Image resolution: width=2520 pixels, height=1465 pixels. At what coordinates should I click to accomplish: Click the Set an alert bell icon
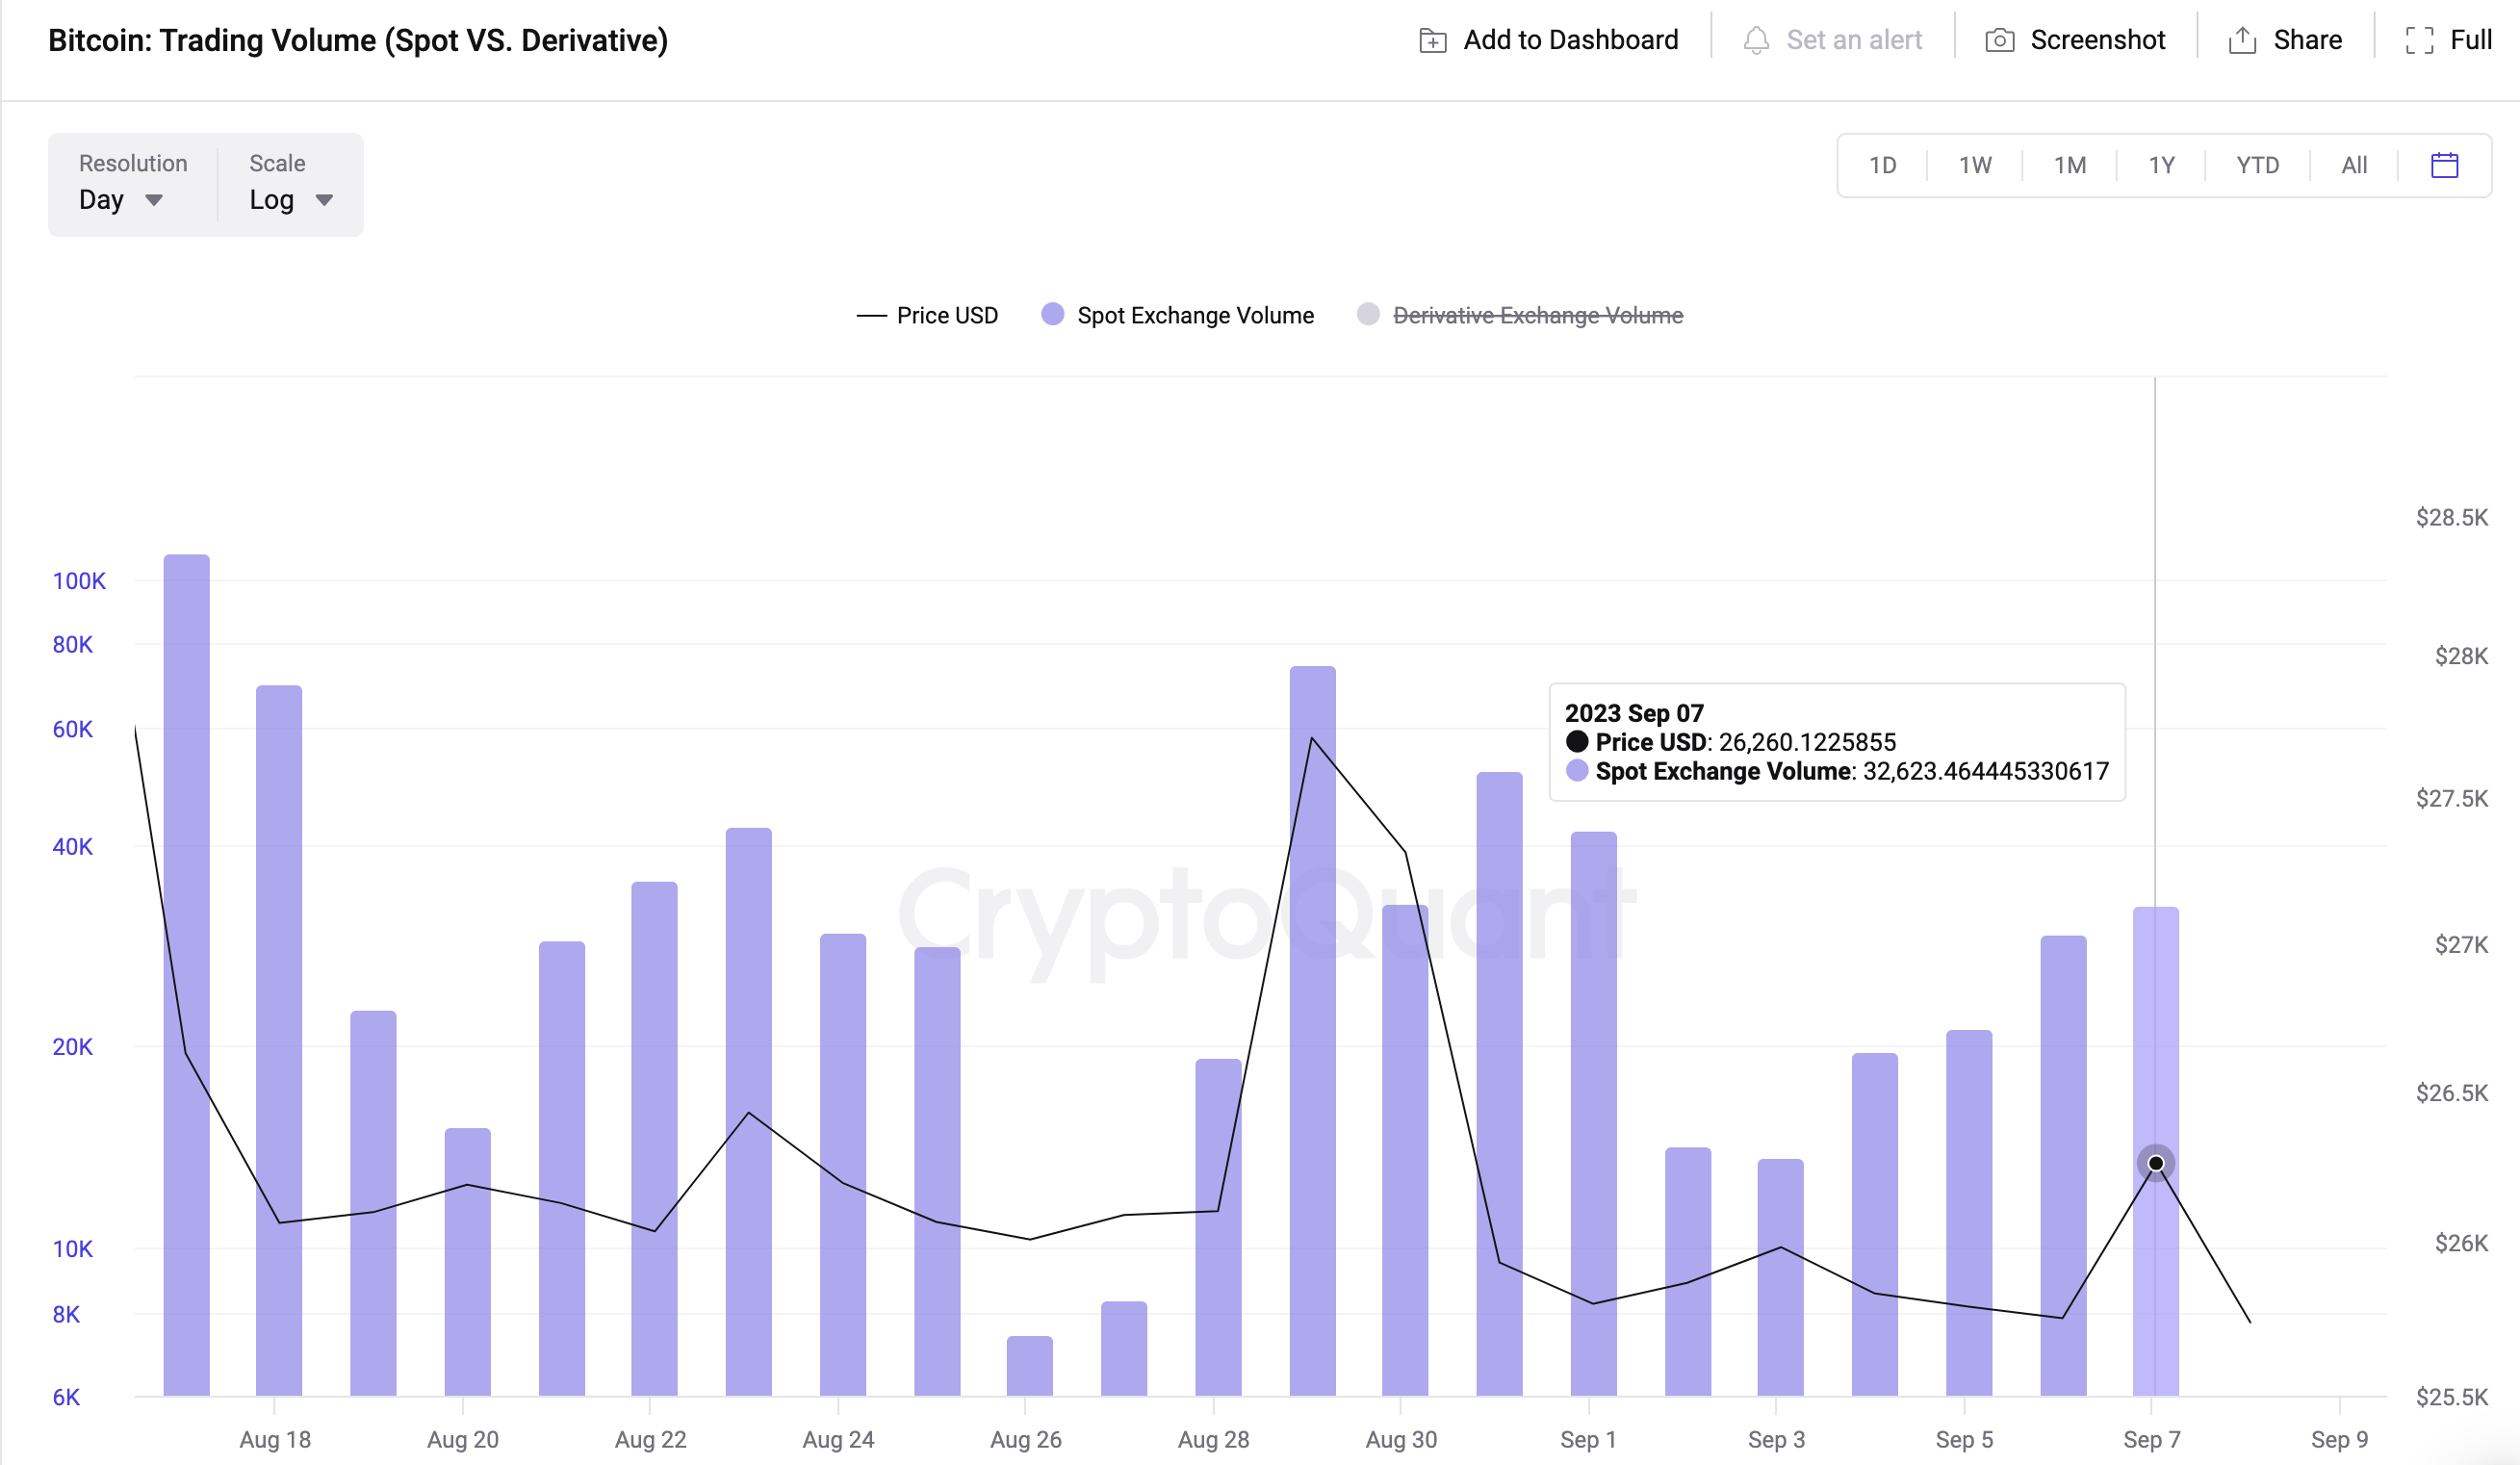1756,41
